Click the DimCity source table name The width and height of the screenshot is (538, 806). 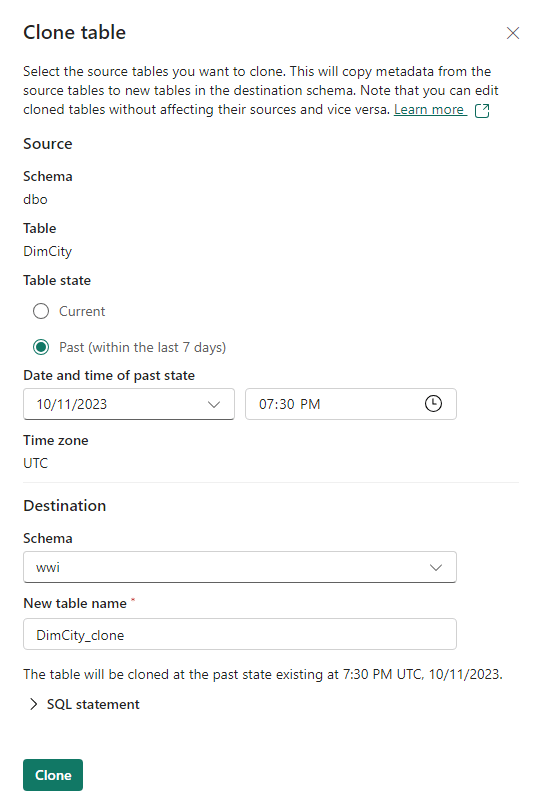[47, 251]
